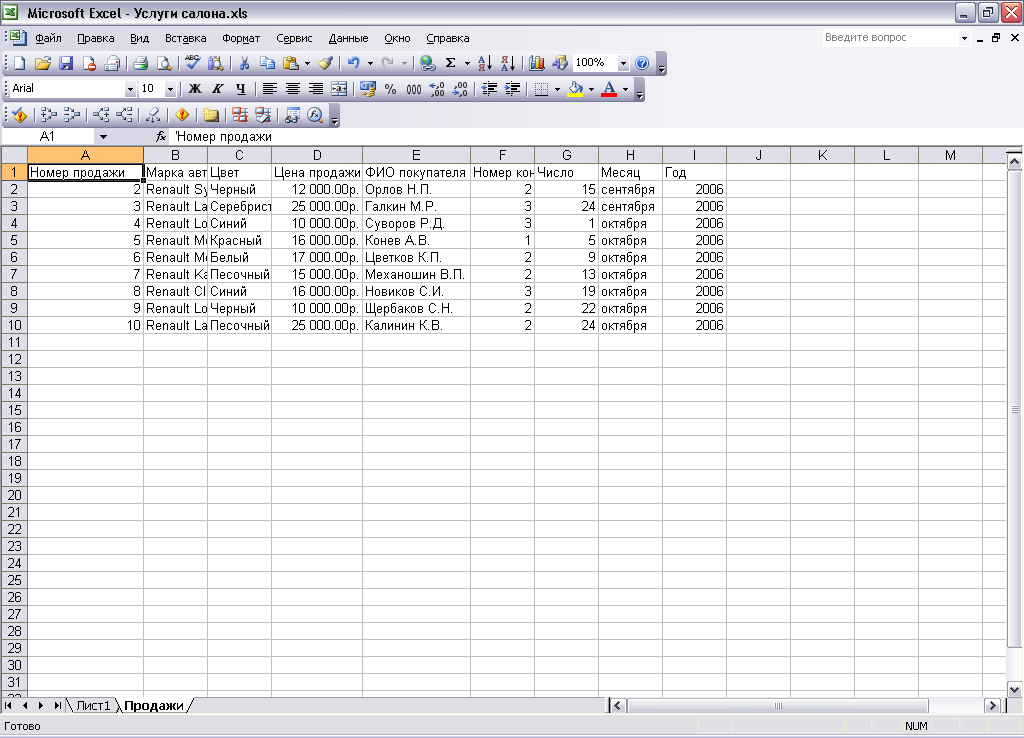Viewport: 1024px width, 738px height.
Task: Apply Percent style icon
Action: [x=391, y=89]
